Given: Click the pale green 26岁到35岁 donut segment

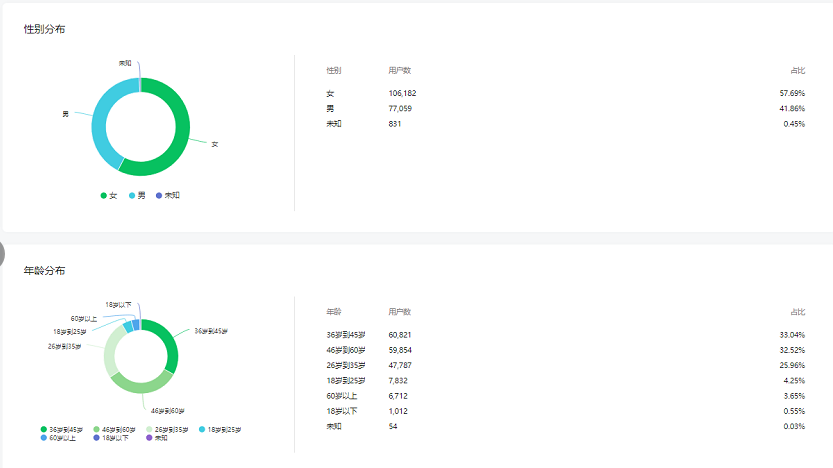Looking at the screenshot, I should click(110, 351).
